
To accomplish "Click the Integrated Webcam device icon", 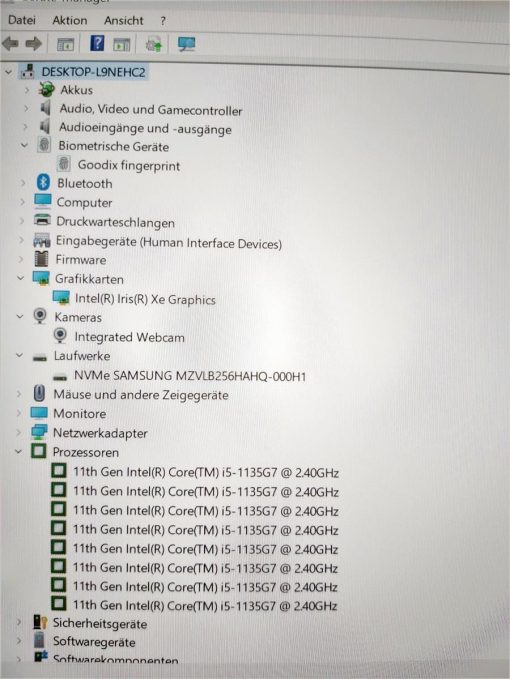I will (60, 336).
